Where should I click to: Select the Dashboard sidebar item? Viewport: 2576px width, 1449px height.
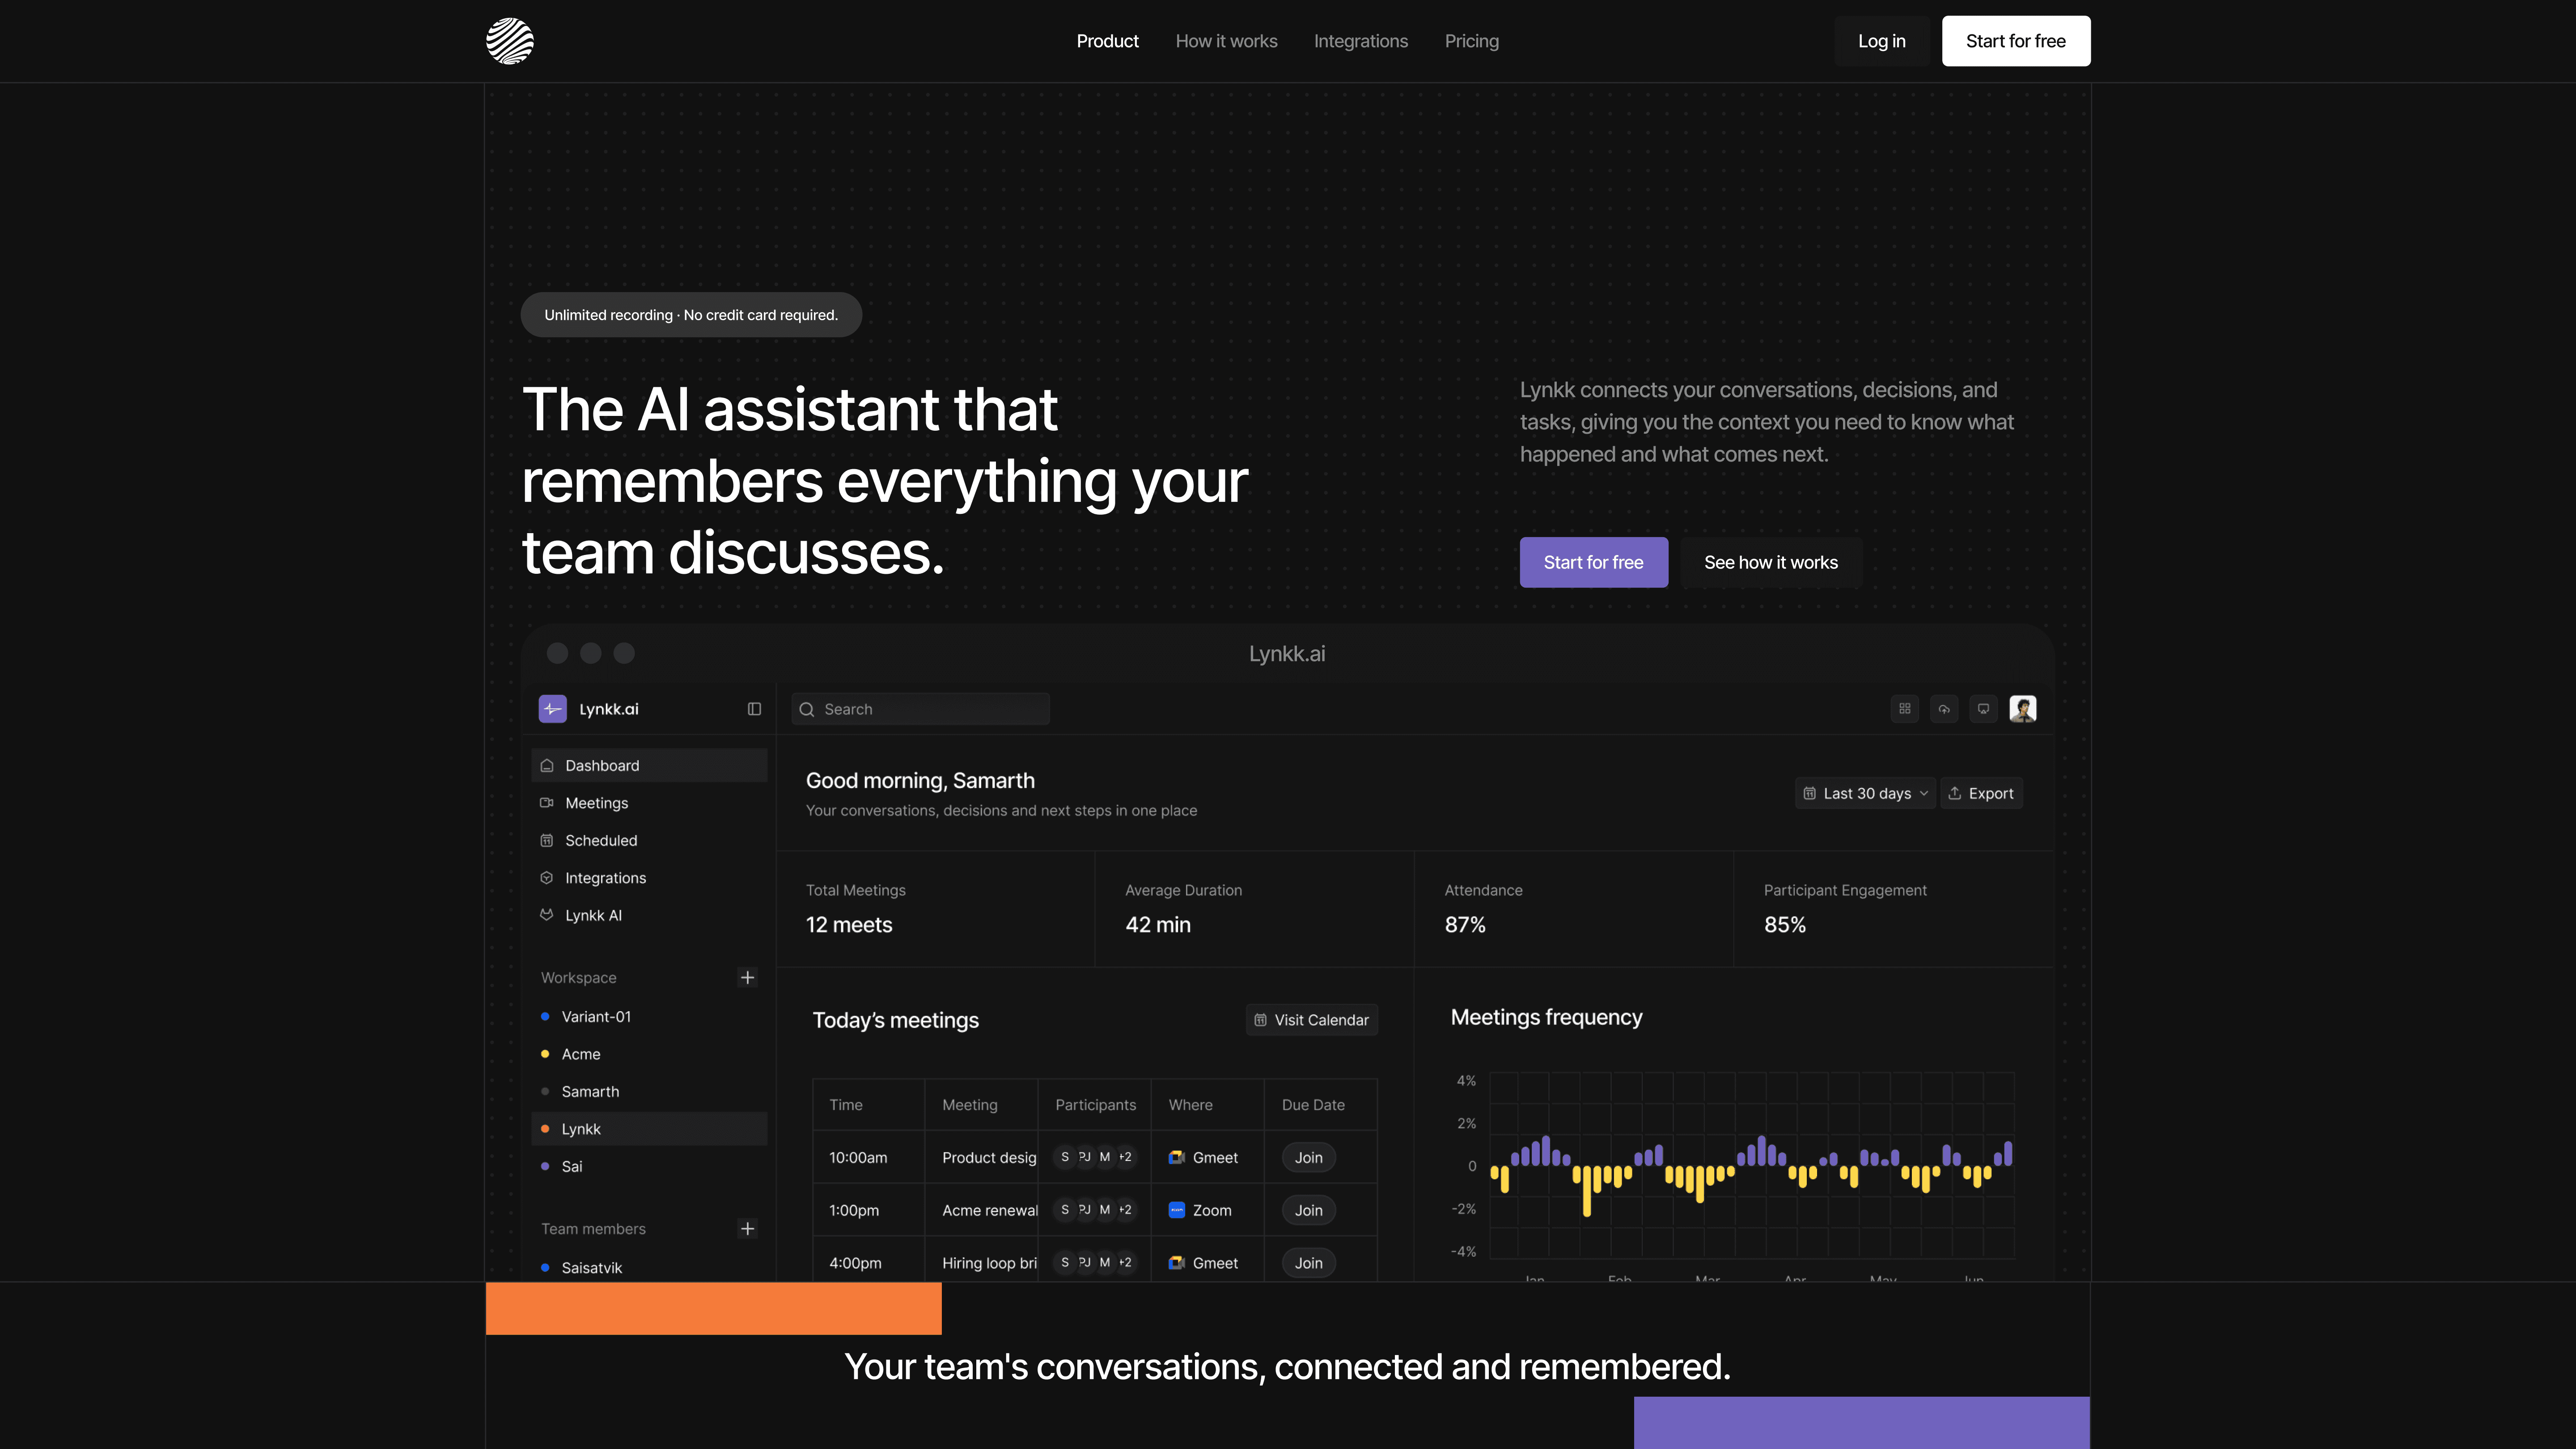click(650, 765)
